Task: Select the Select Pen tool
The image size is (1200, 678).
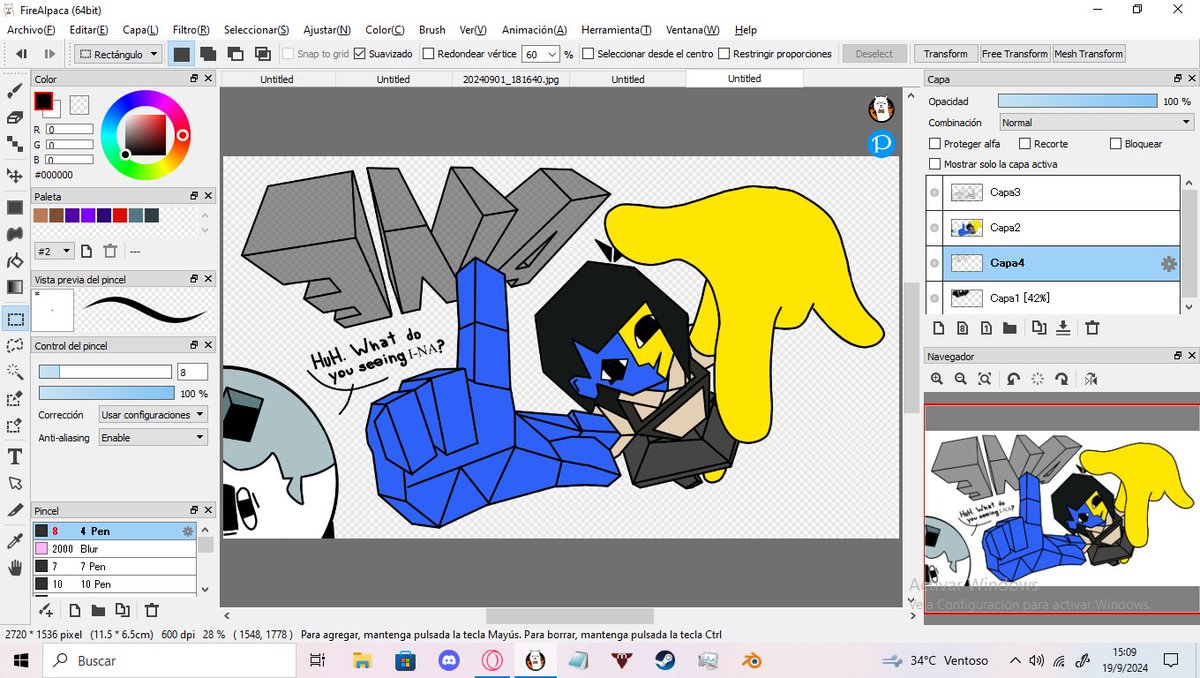Action: click(x=15, y=399)
